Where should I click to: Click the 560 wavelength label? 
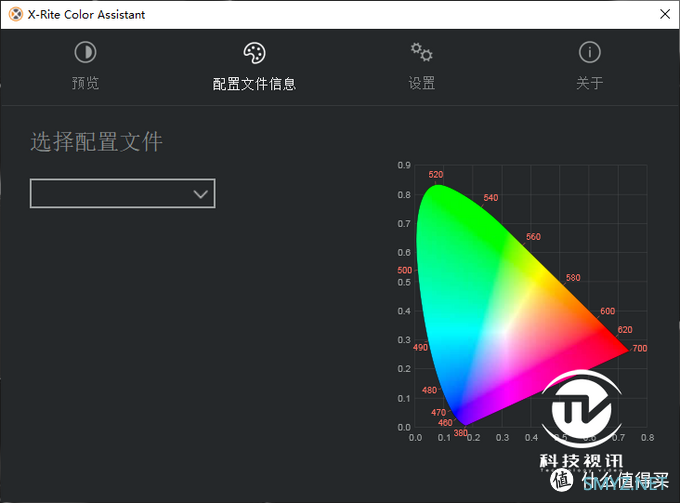tap(533, 237)
